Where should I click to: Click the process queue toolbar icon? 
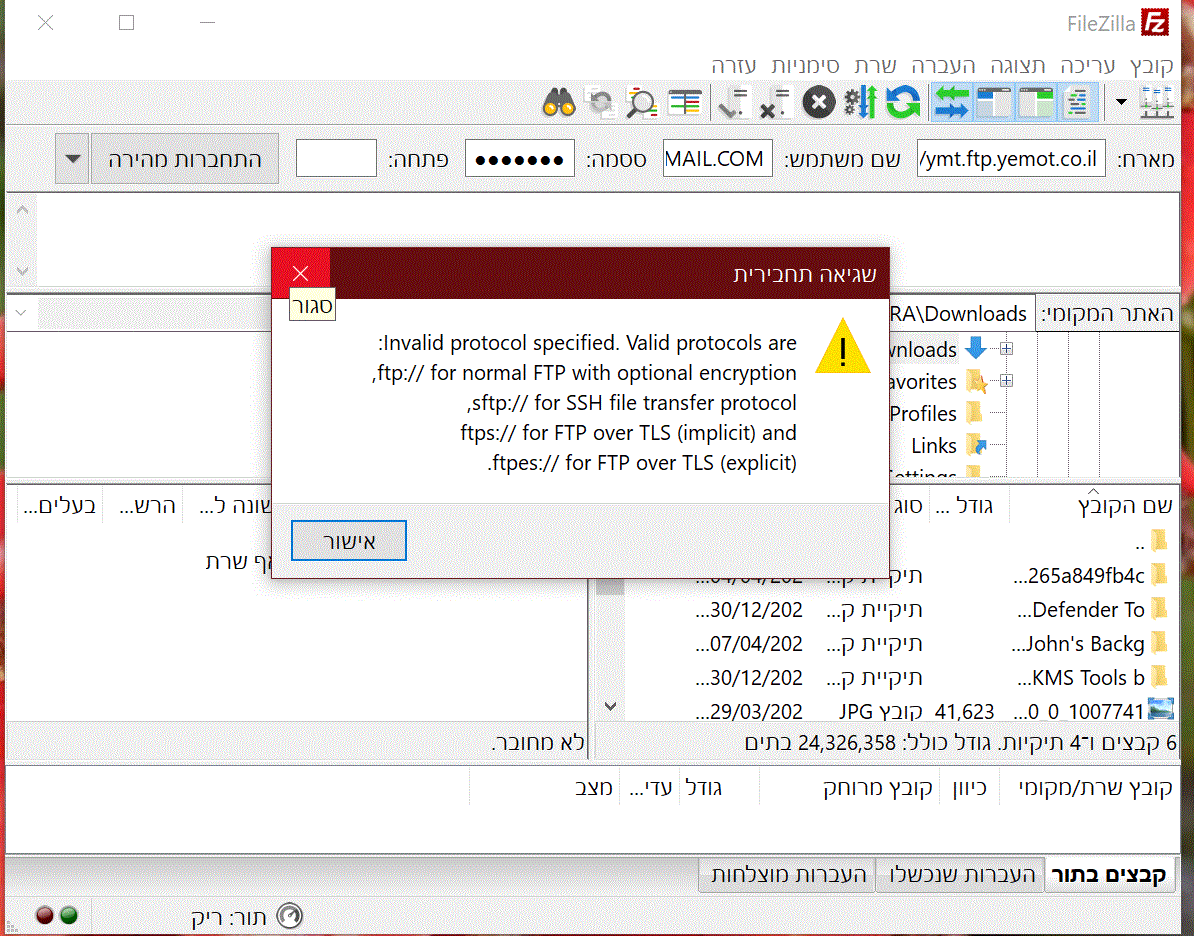860,102
